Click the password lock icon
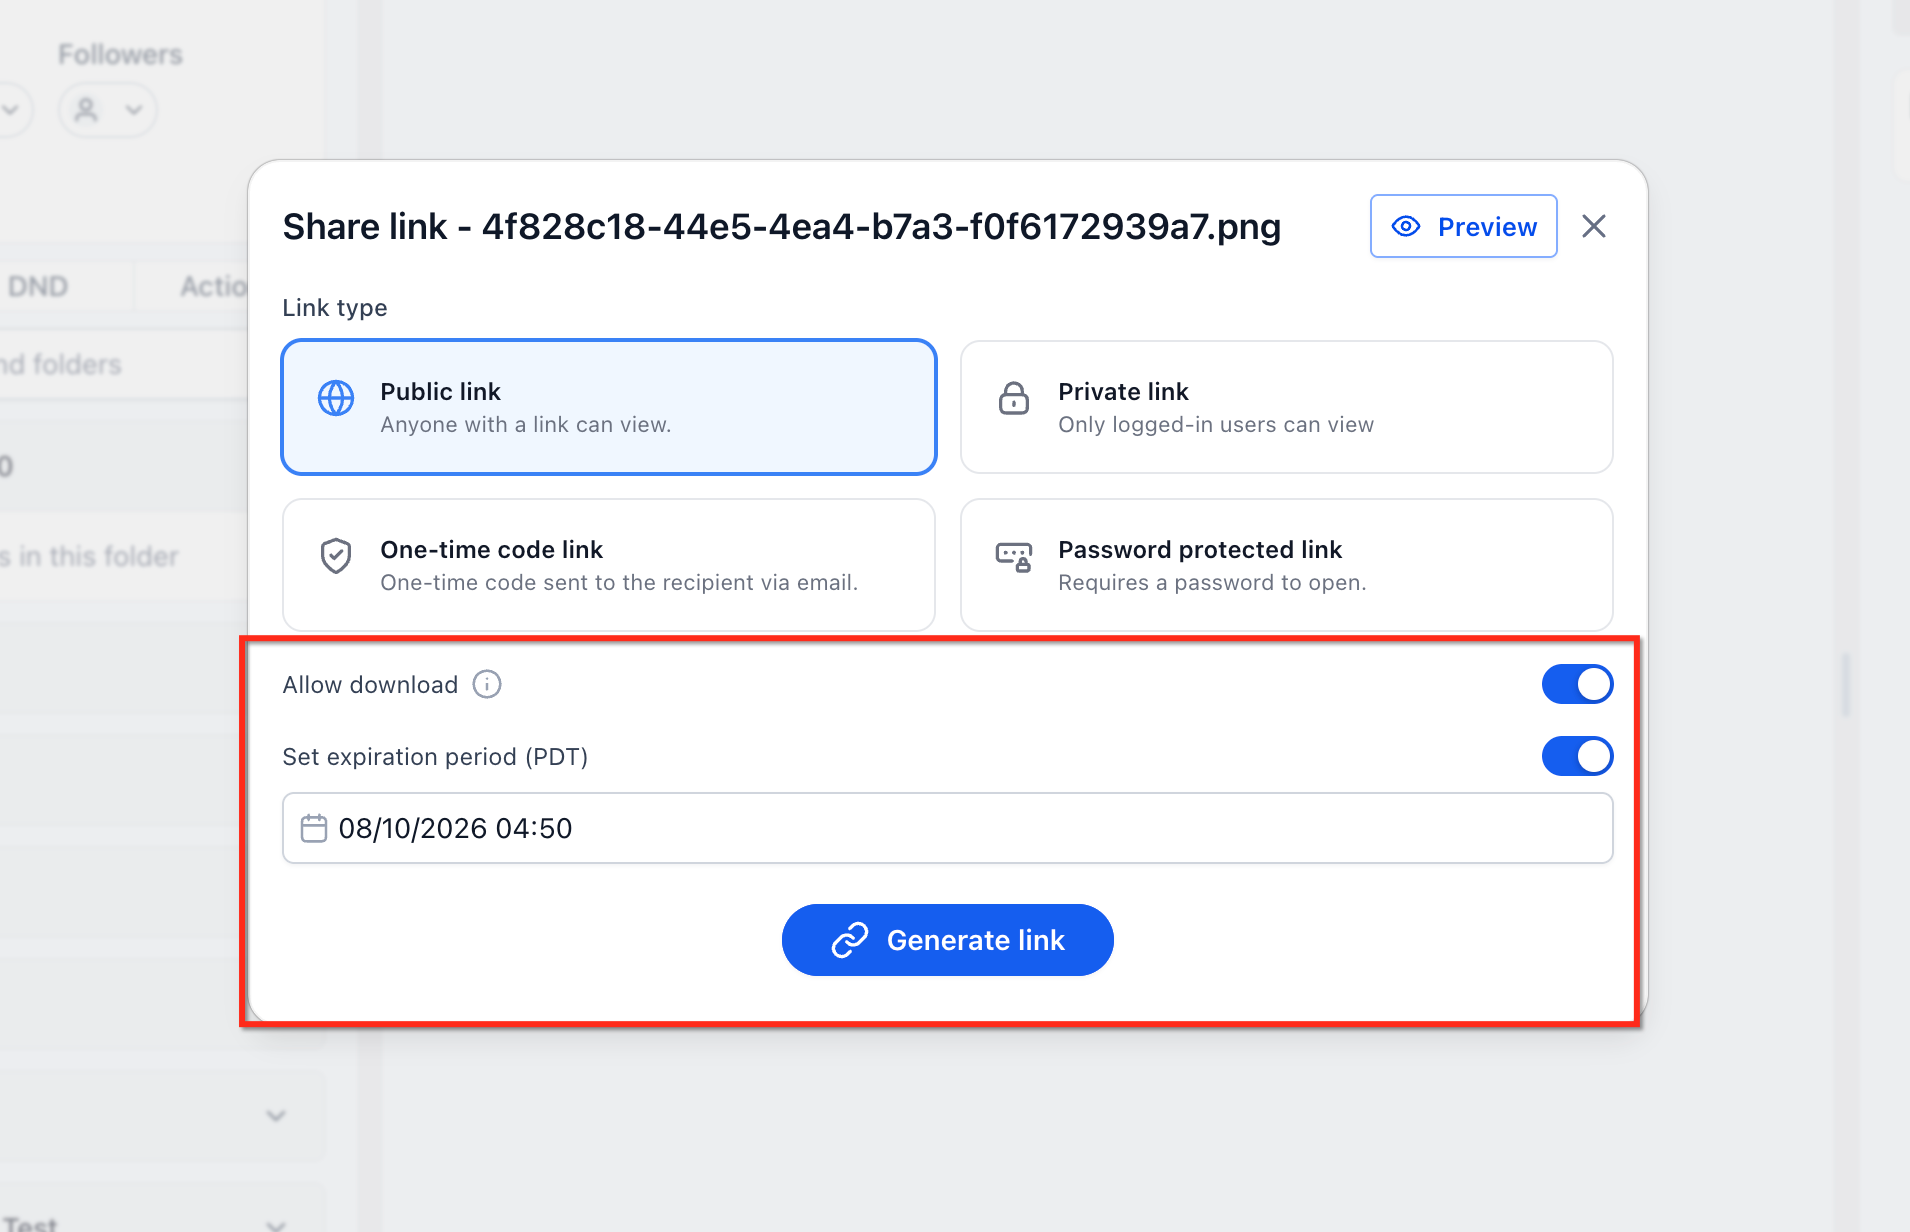This screenshot has width=1910, height=1232. (1014, 557)
